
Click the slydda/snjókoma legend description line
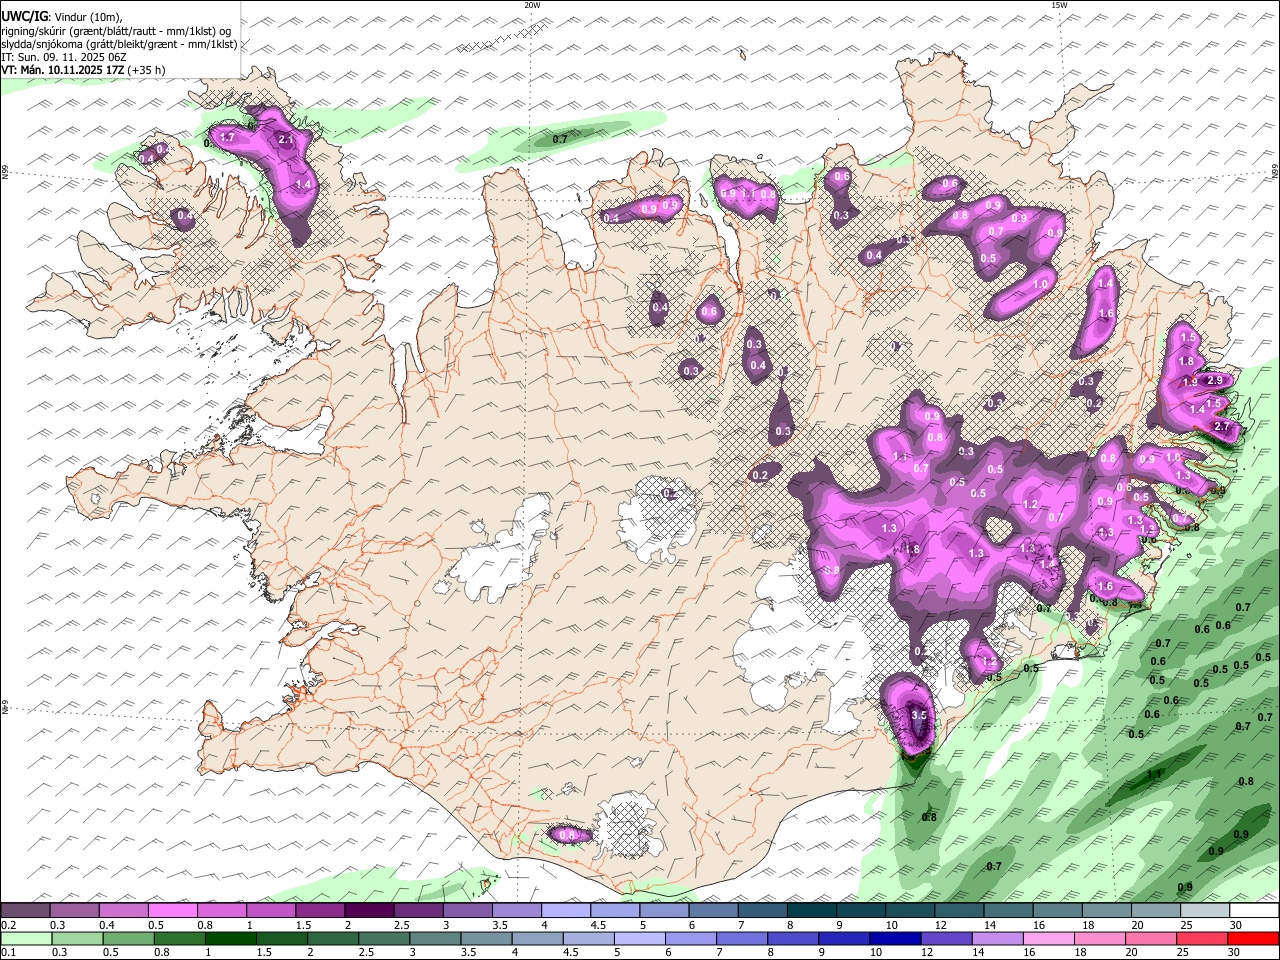[119, 44]
